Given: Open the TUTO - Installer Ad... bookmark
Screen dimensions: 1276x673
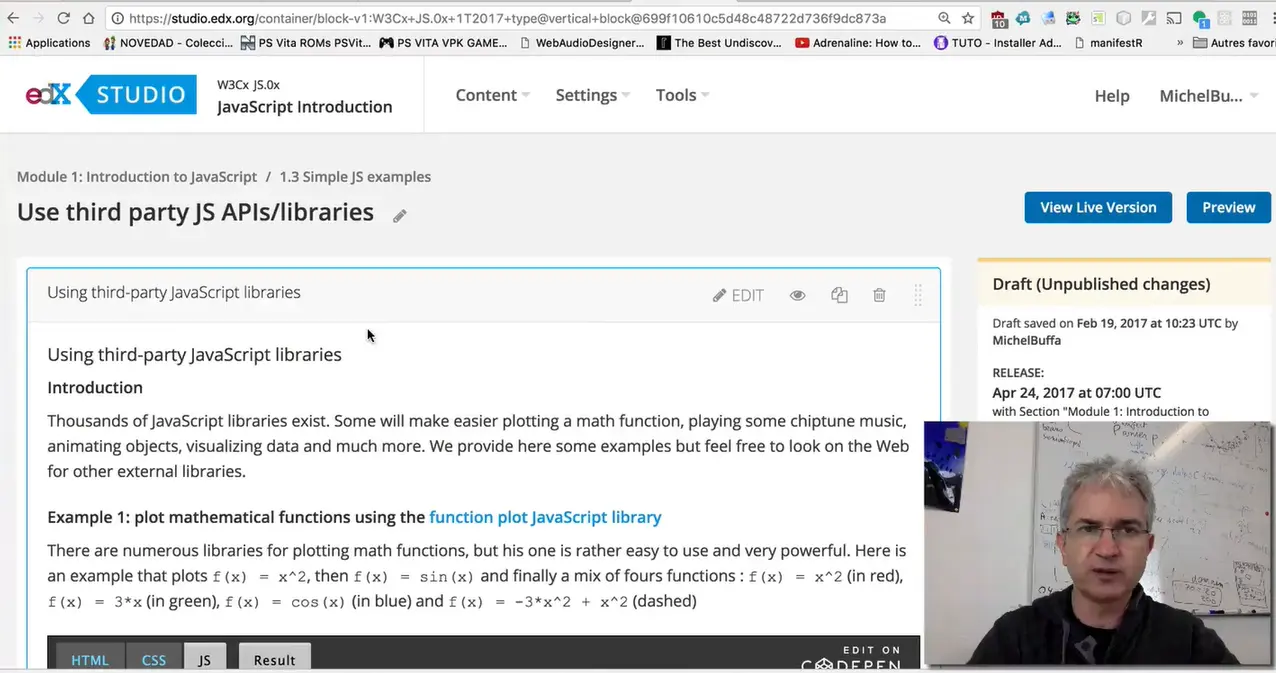Looking at the screenshot, I should click(997, 43).
